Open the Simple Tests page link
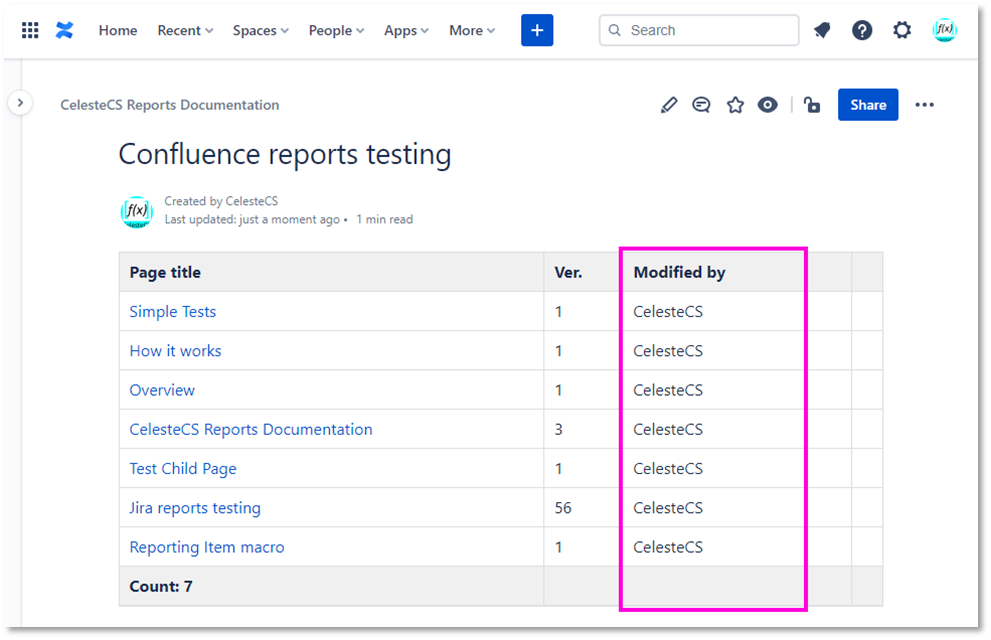 [x=173, y=311]
